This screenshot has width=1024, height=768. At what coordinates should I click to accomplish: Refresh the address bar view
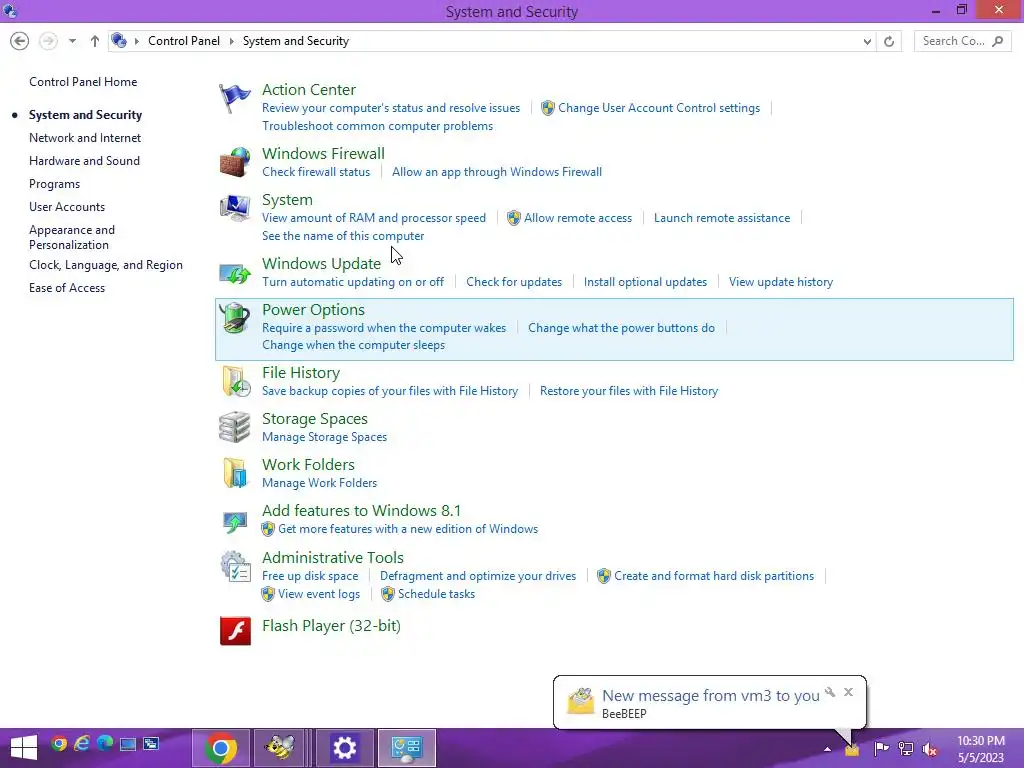889,41
